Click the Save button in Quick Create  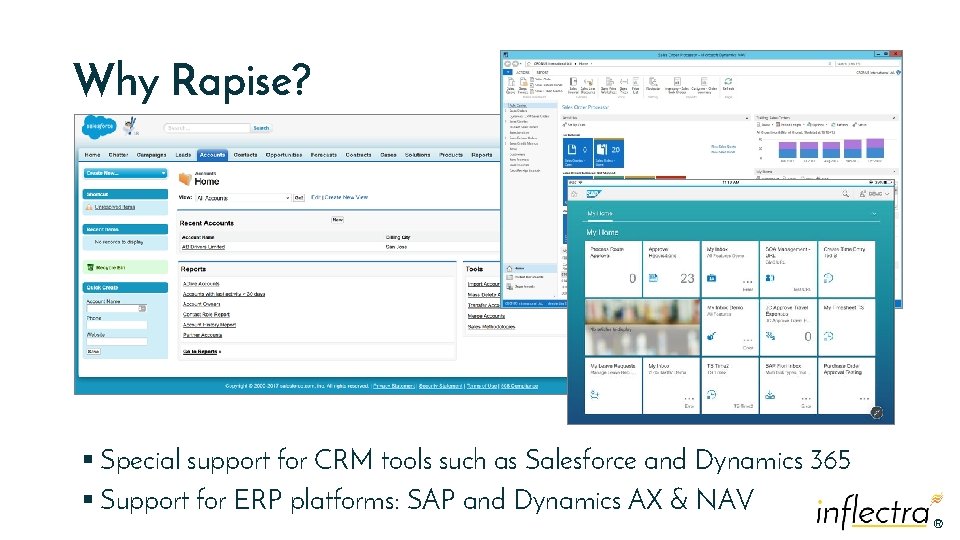pyautogui.click(x=93, y=351)
